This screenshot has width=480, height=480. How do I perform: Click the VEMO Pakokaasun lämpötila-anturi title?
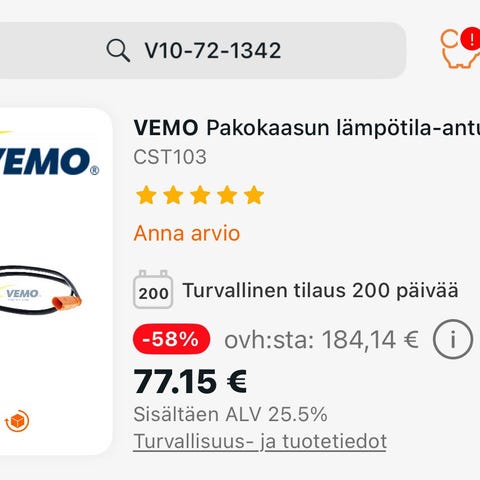pos(307,128)
